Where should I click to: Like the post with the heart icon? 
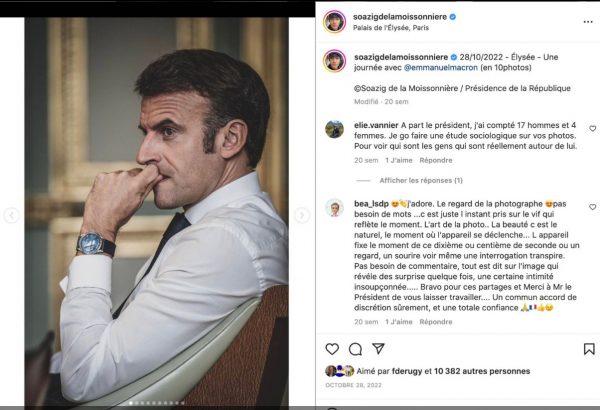pyautogui.click(x=332, y=349)
